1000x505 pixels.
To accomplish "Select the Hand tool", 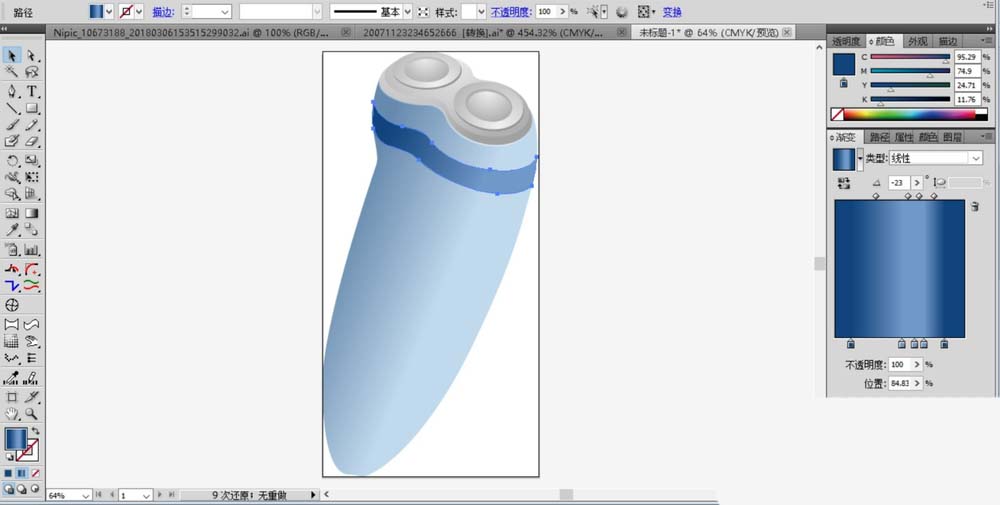I will (x=12, y=414).
